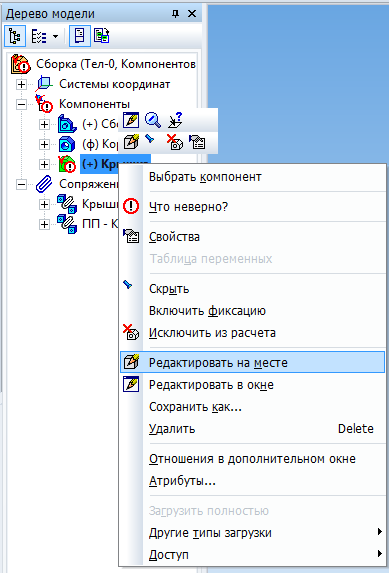
Task: Click the magnifier zoom icon in the mini toolbar
Action: [x=153, y=120]
